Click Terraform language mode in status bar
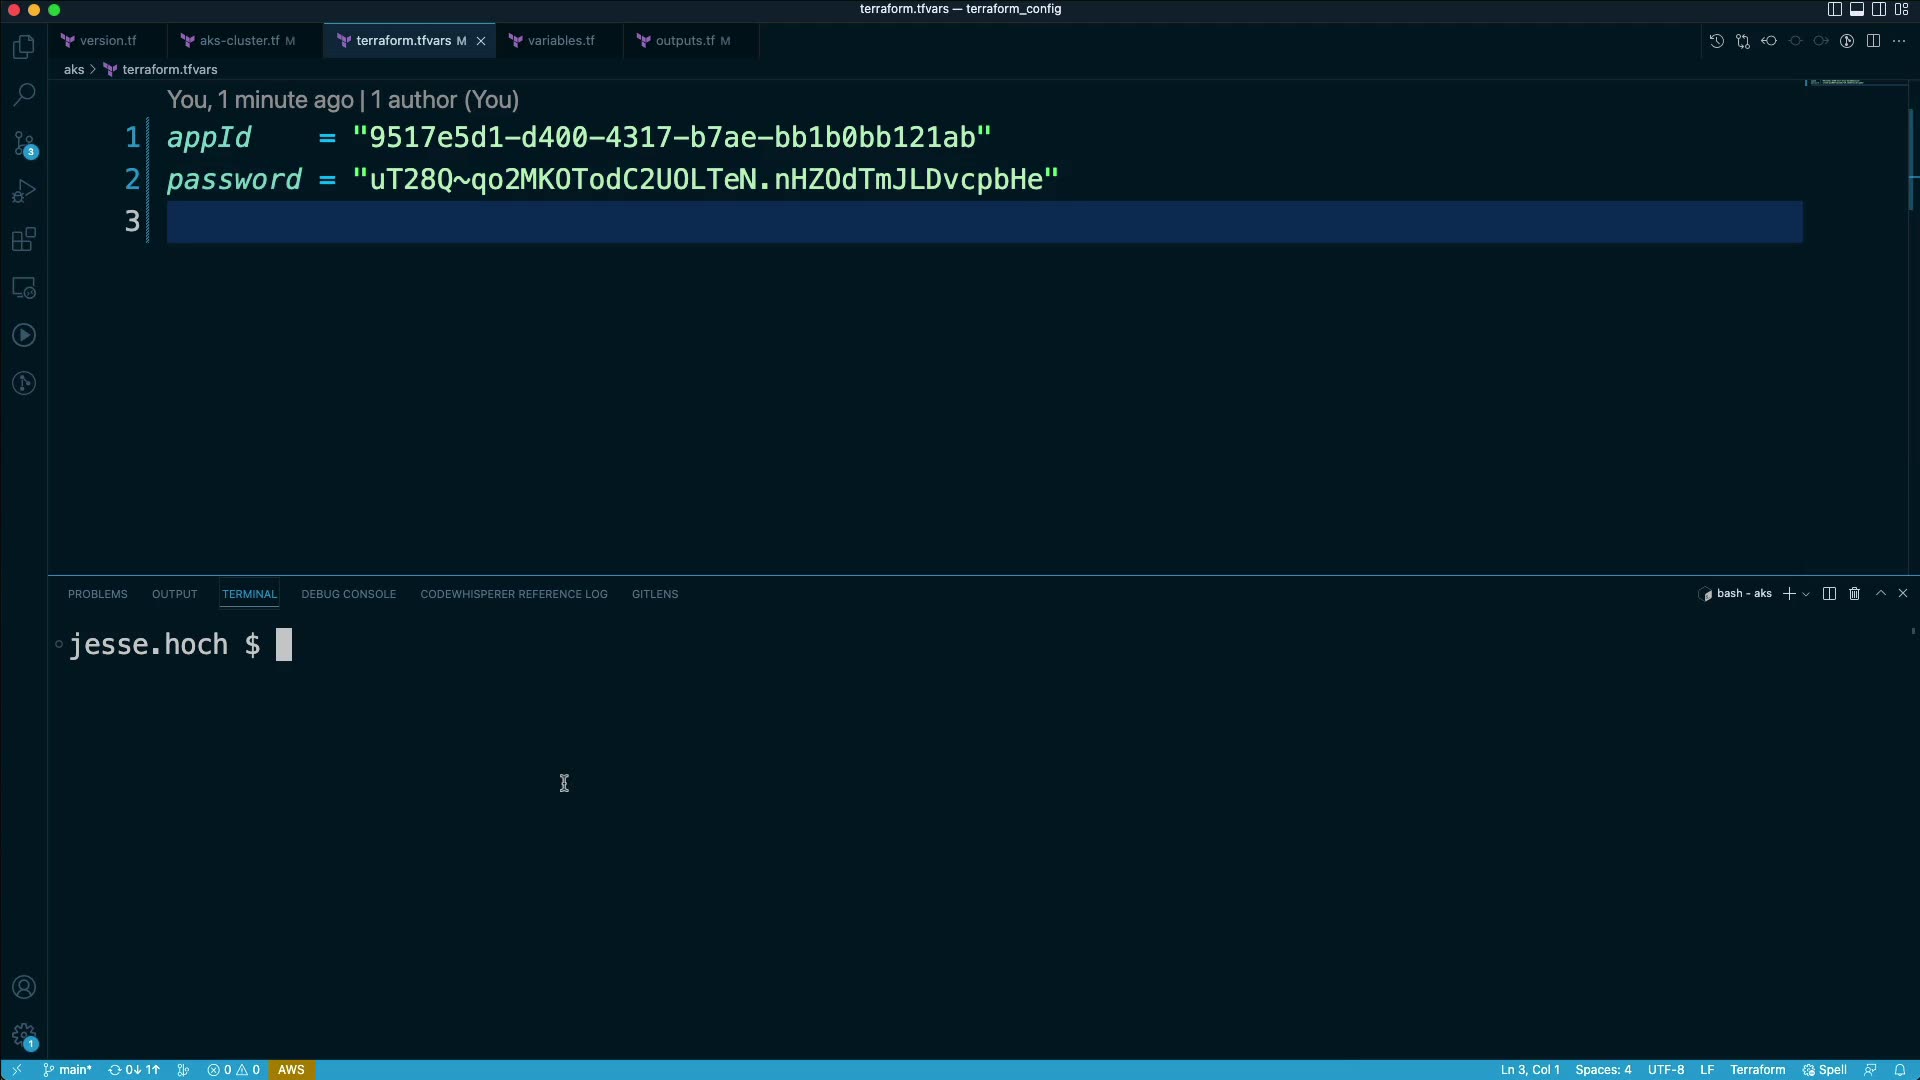The height and width of the screenshot is (1080, 1920). (x=1757, y=1070)
